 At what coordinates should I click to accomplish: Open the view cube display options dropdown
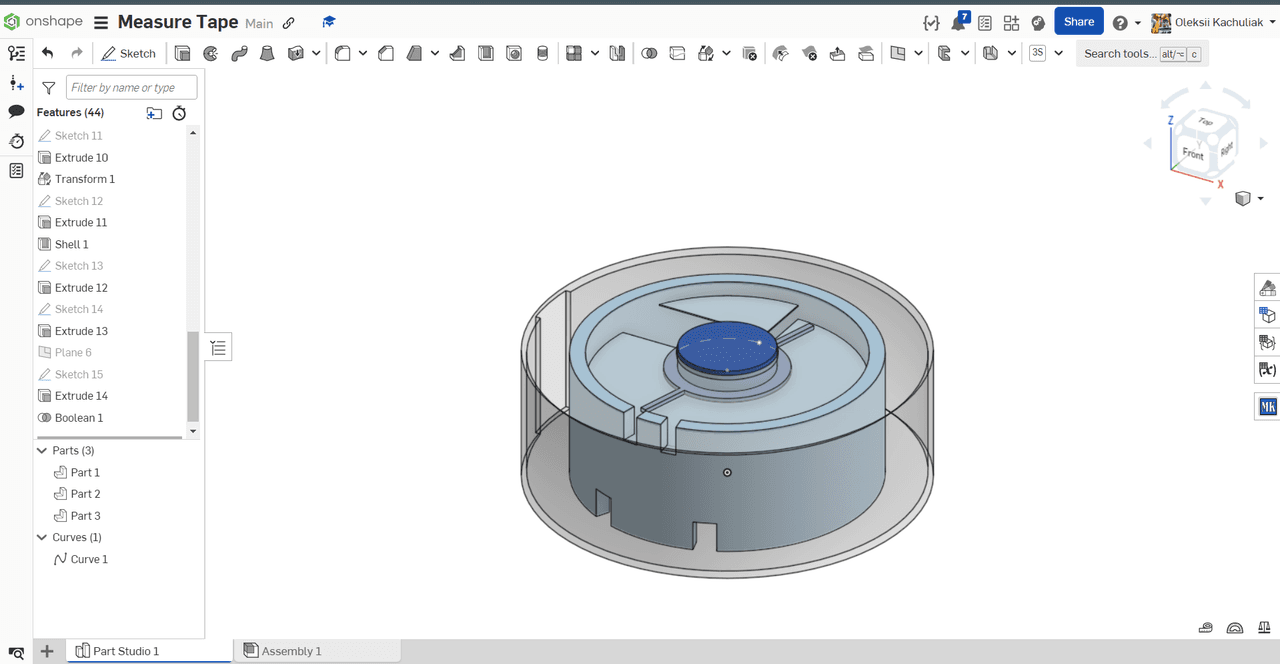tap(1244, 199)
